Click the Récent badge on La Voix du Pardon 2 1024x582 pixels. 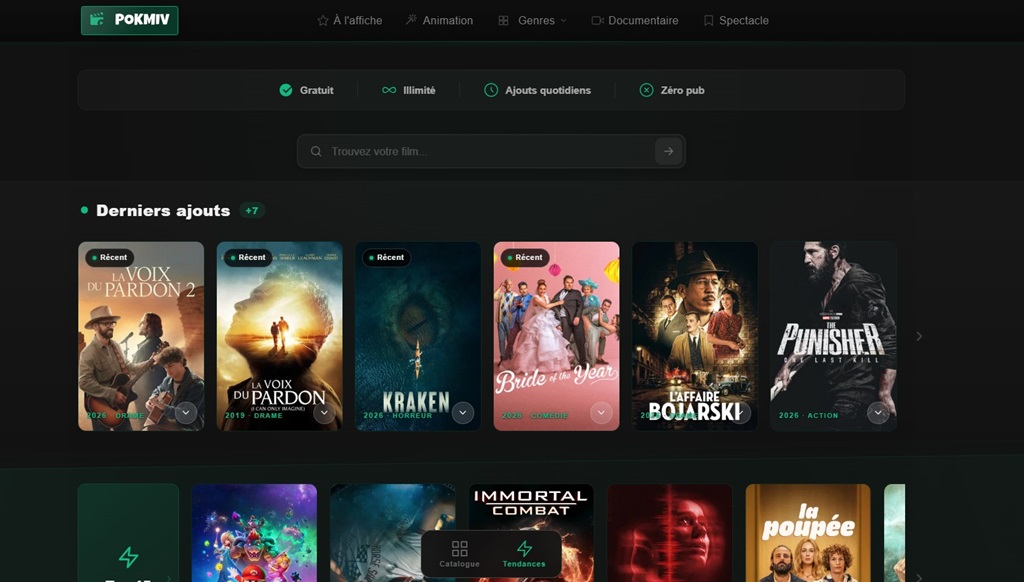coord(110,257)
